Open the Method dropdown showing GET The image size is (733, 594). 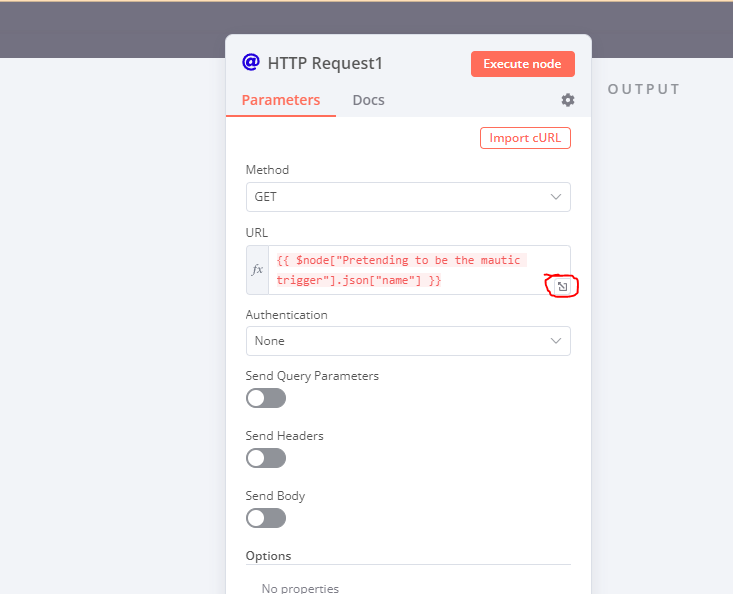408,197
